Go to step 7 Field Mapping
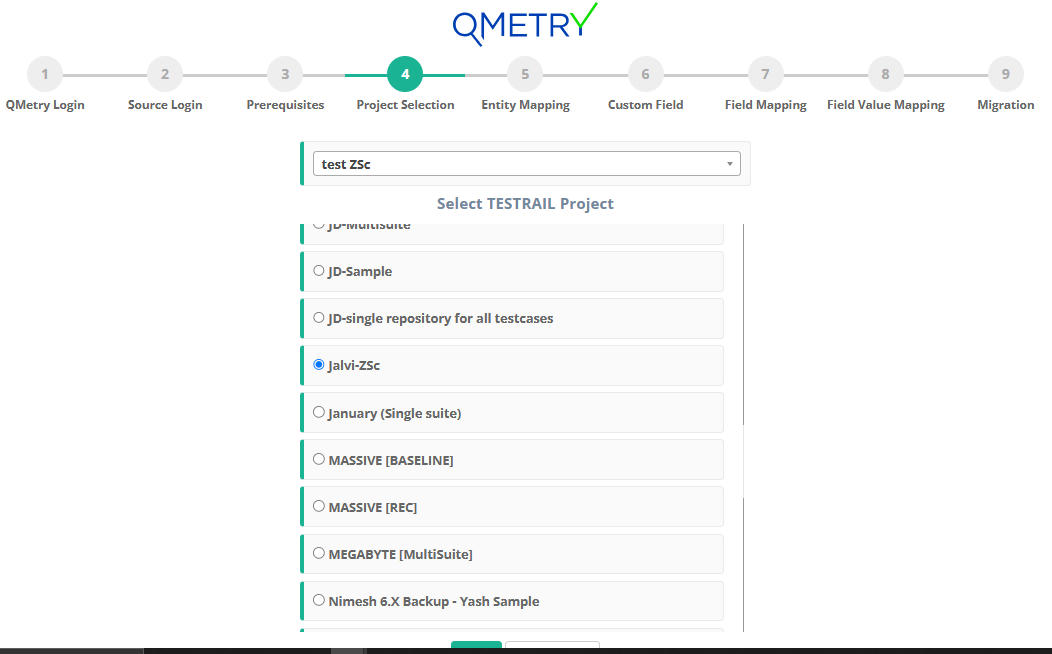Screen dimensions: 1052x654 click(x=766, y=74)
